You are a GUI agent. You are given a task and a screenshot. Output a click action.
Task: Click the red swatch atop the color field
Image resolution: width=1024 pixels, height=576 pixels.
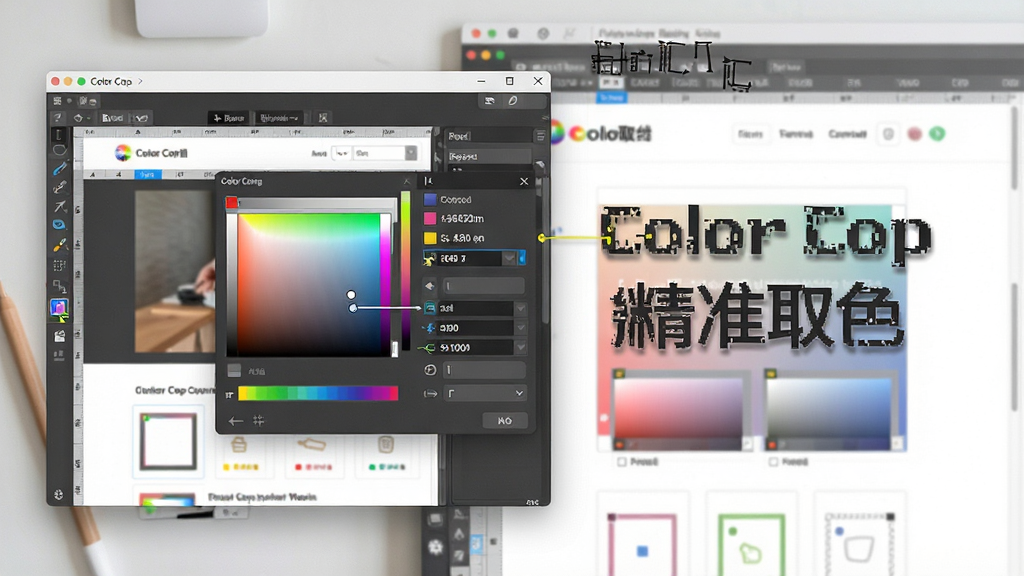tap(232, 203)
